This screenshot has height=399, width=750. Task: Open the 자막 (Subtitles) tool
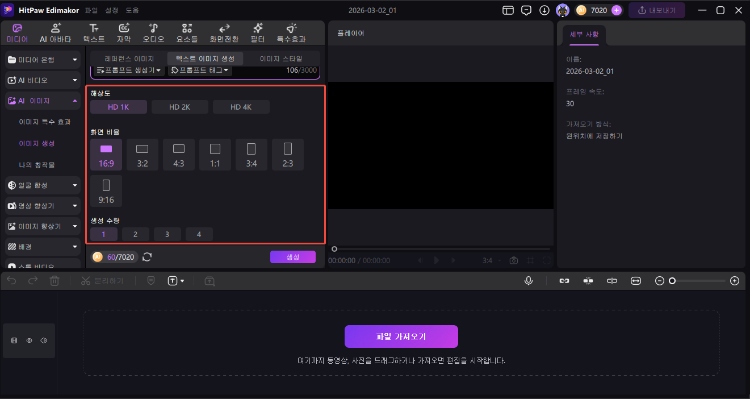124,33
